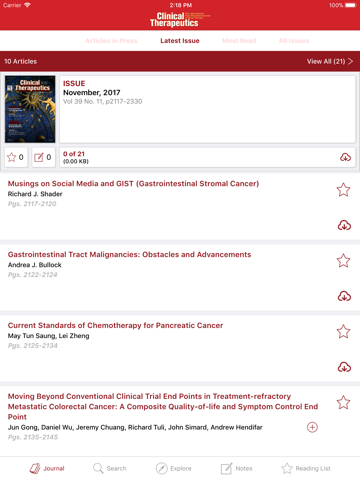Expand the author list with the plus icon

[x=312, y=427]
